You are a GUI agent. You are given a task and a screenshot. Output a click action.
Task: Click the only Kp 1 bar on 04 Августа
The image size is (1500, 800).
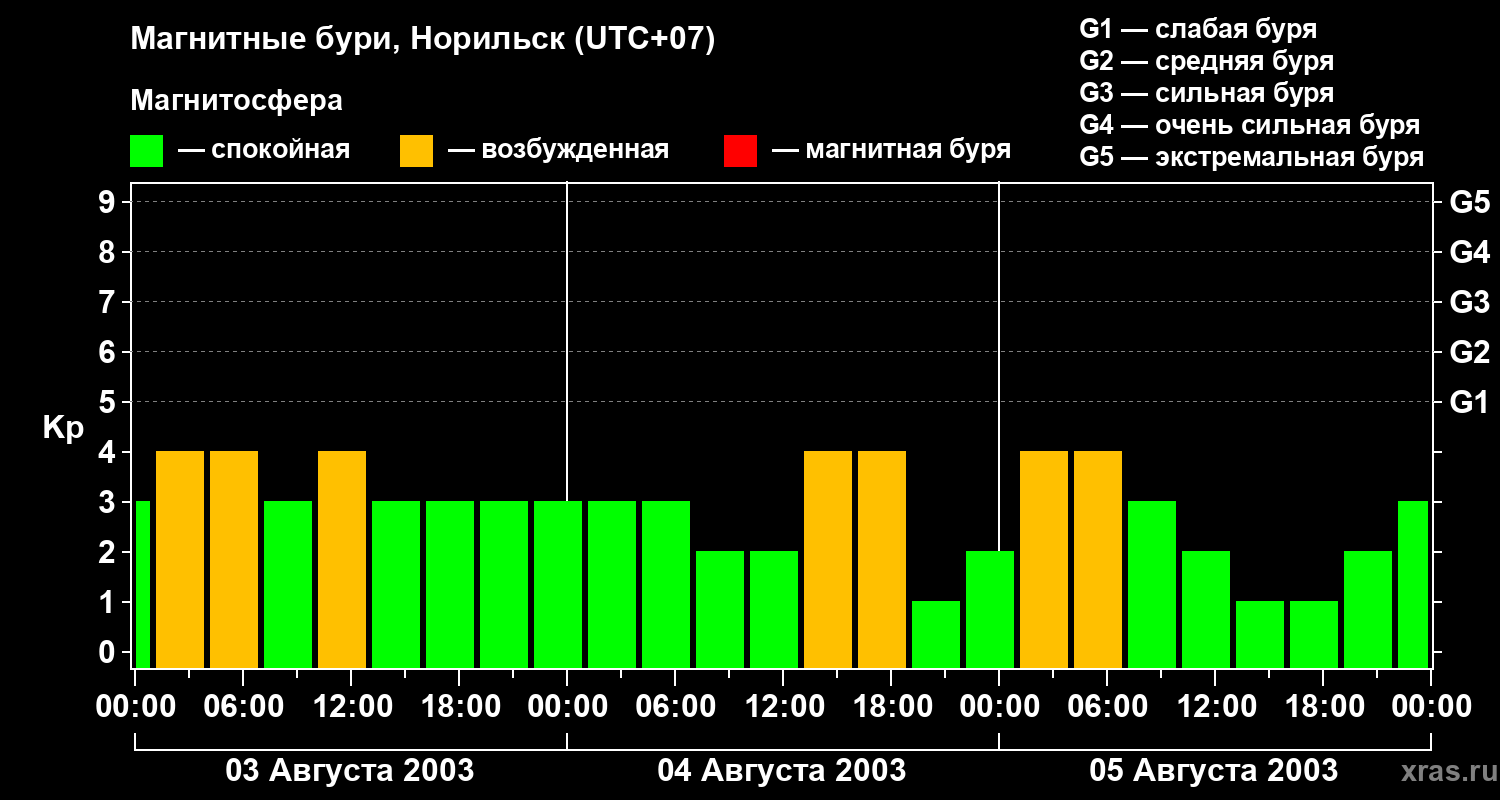coord(936,634)
